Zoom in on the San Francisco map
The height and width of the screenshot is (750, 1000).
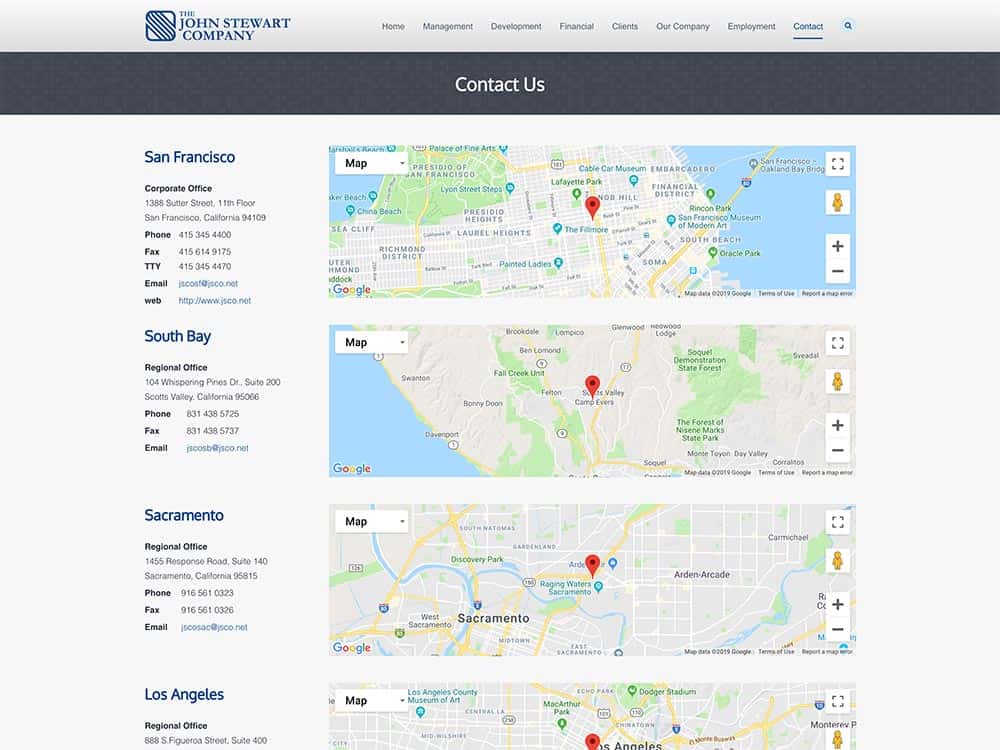pos(837,246)
